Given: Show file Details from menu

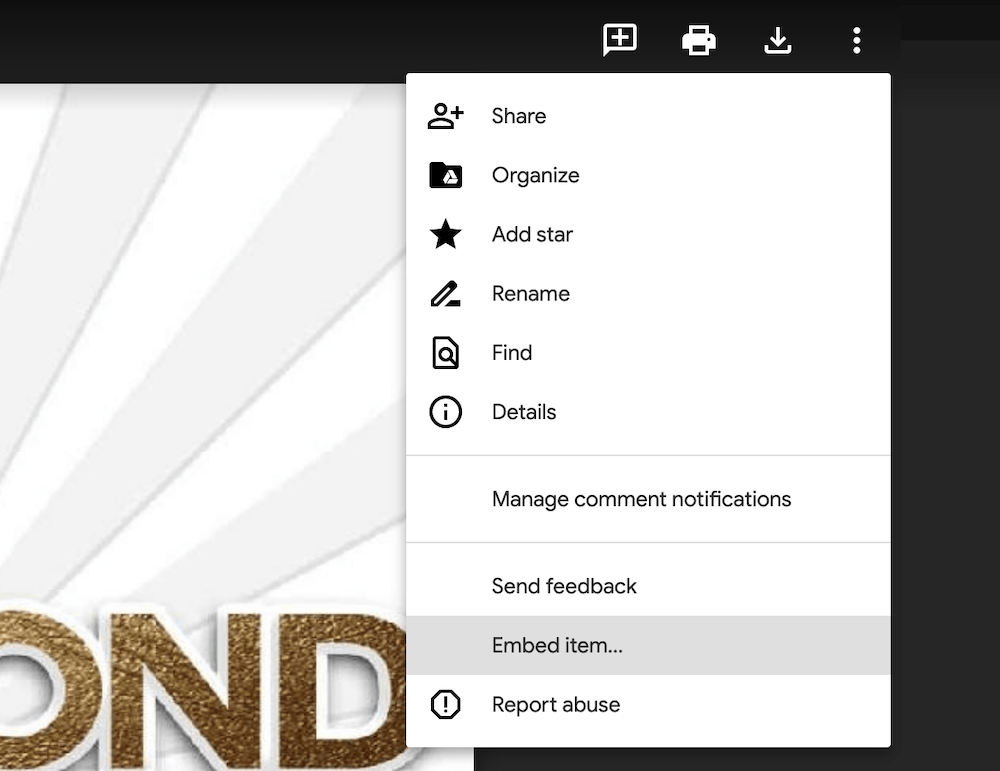Looking at the screenshot, I should pyautogui.click(x=648, y=412).
